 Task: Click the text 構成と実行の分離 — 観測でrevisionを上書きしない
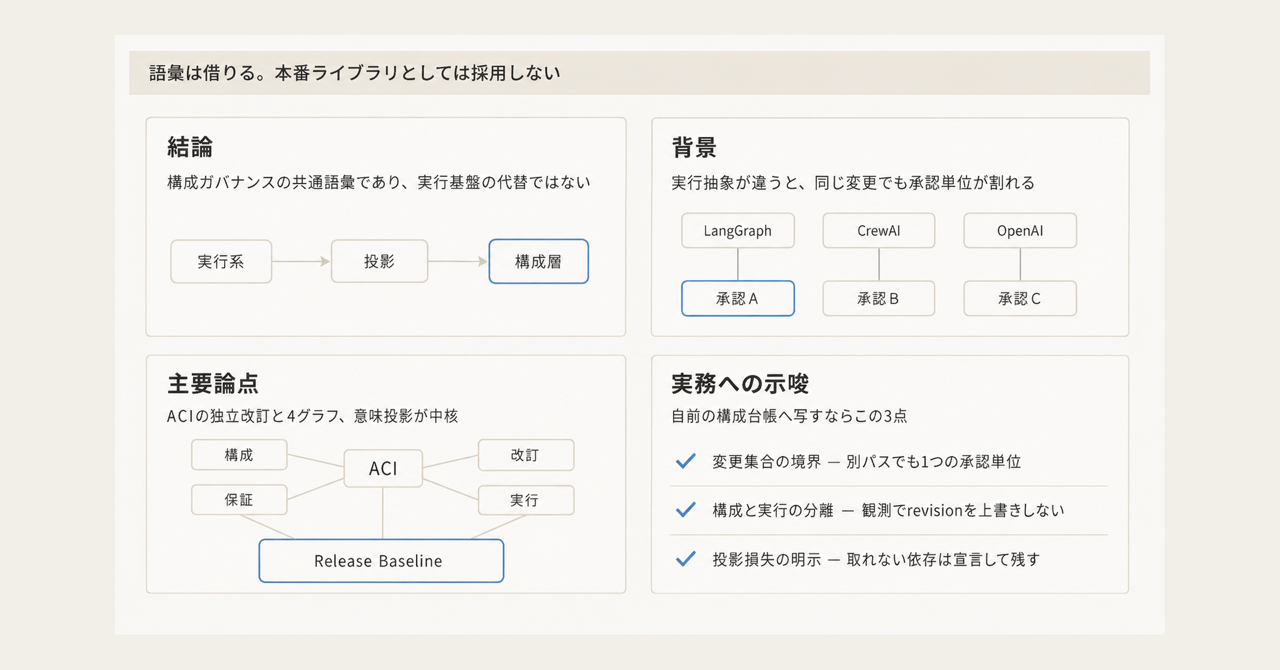pyautogui.click(x=888, y=510)
